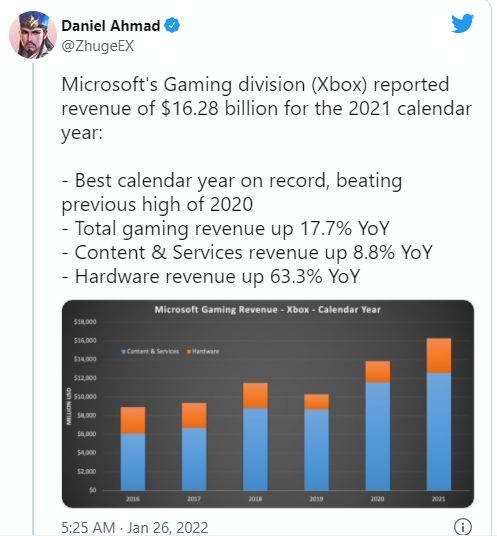Click the Twitter bird logo
Viewport: 497px width, 536px height.
tap(462, 23)
